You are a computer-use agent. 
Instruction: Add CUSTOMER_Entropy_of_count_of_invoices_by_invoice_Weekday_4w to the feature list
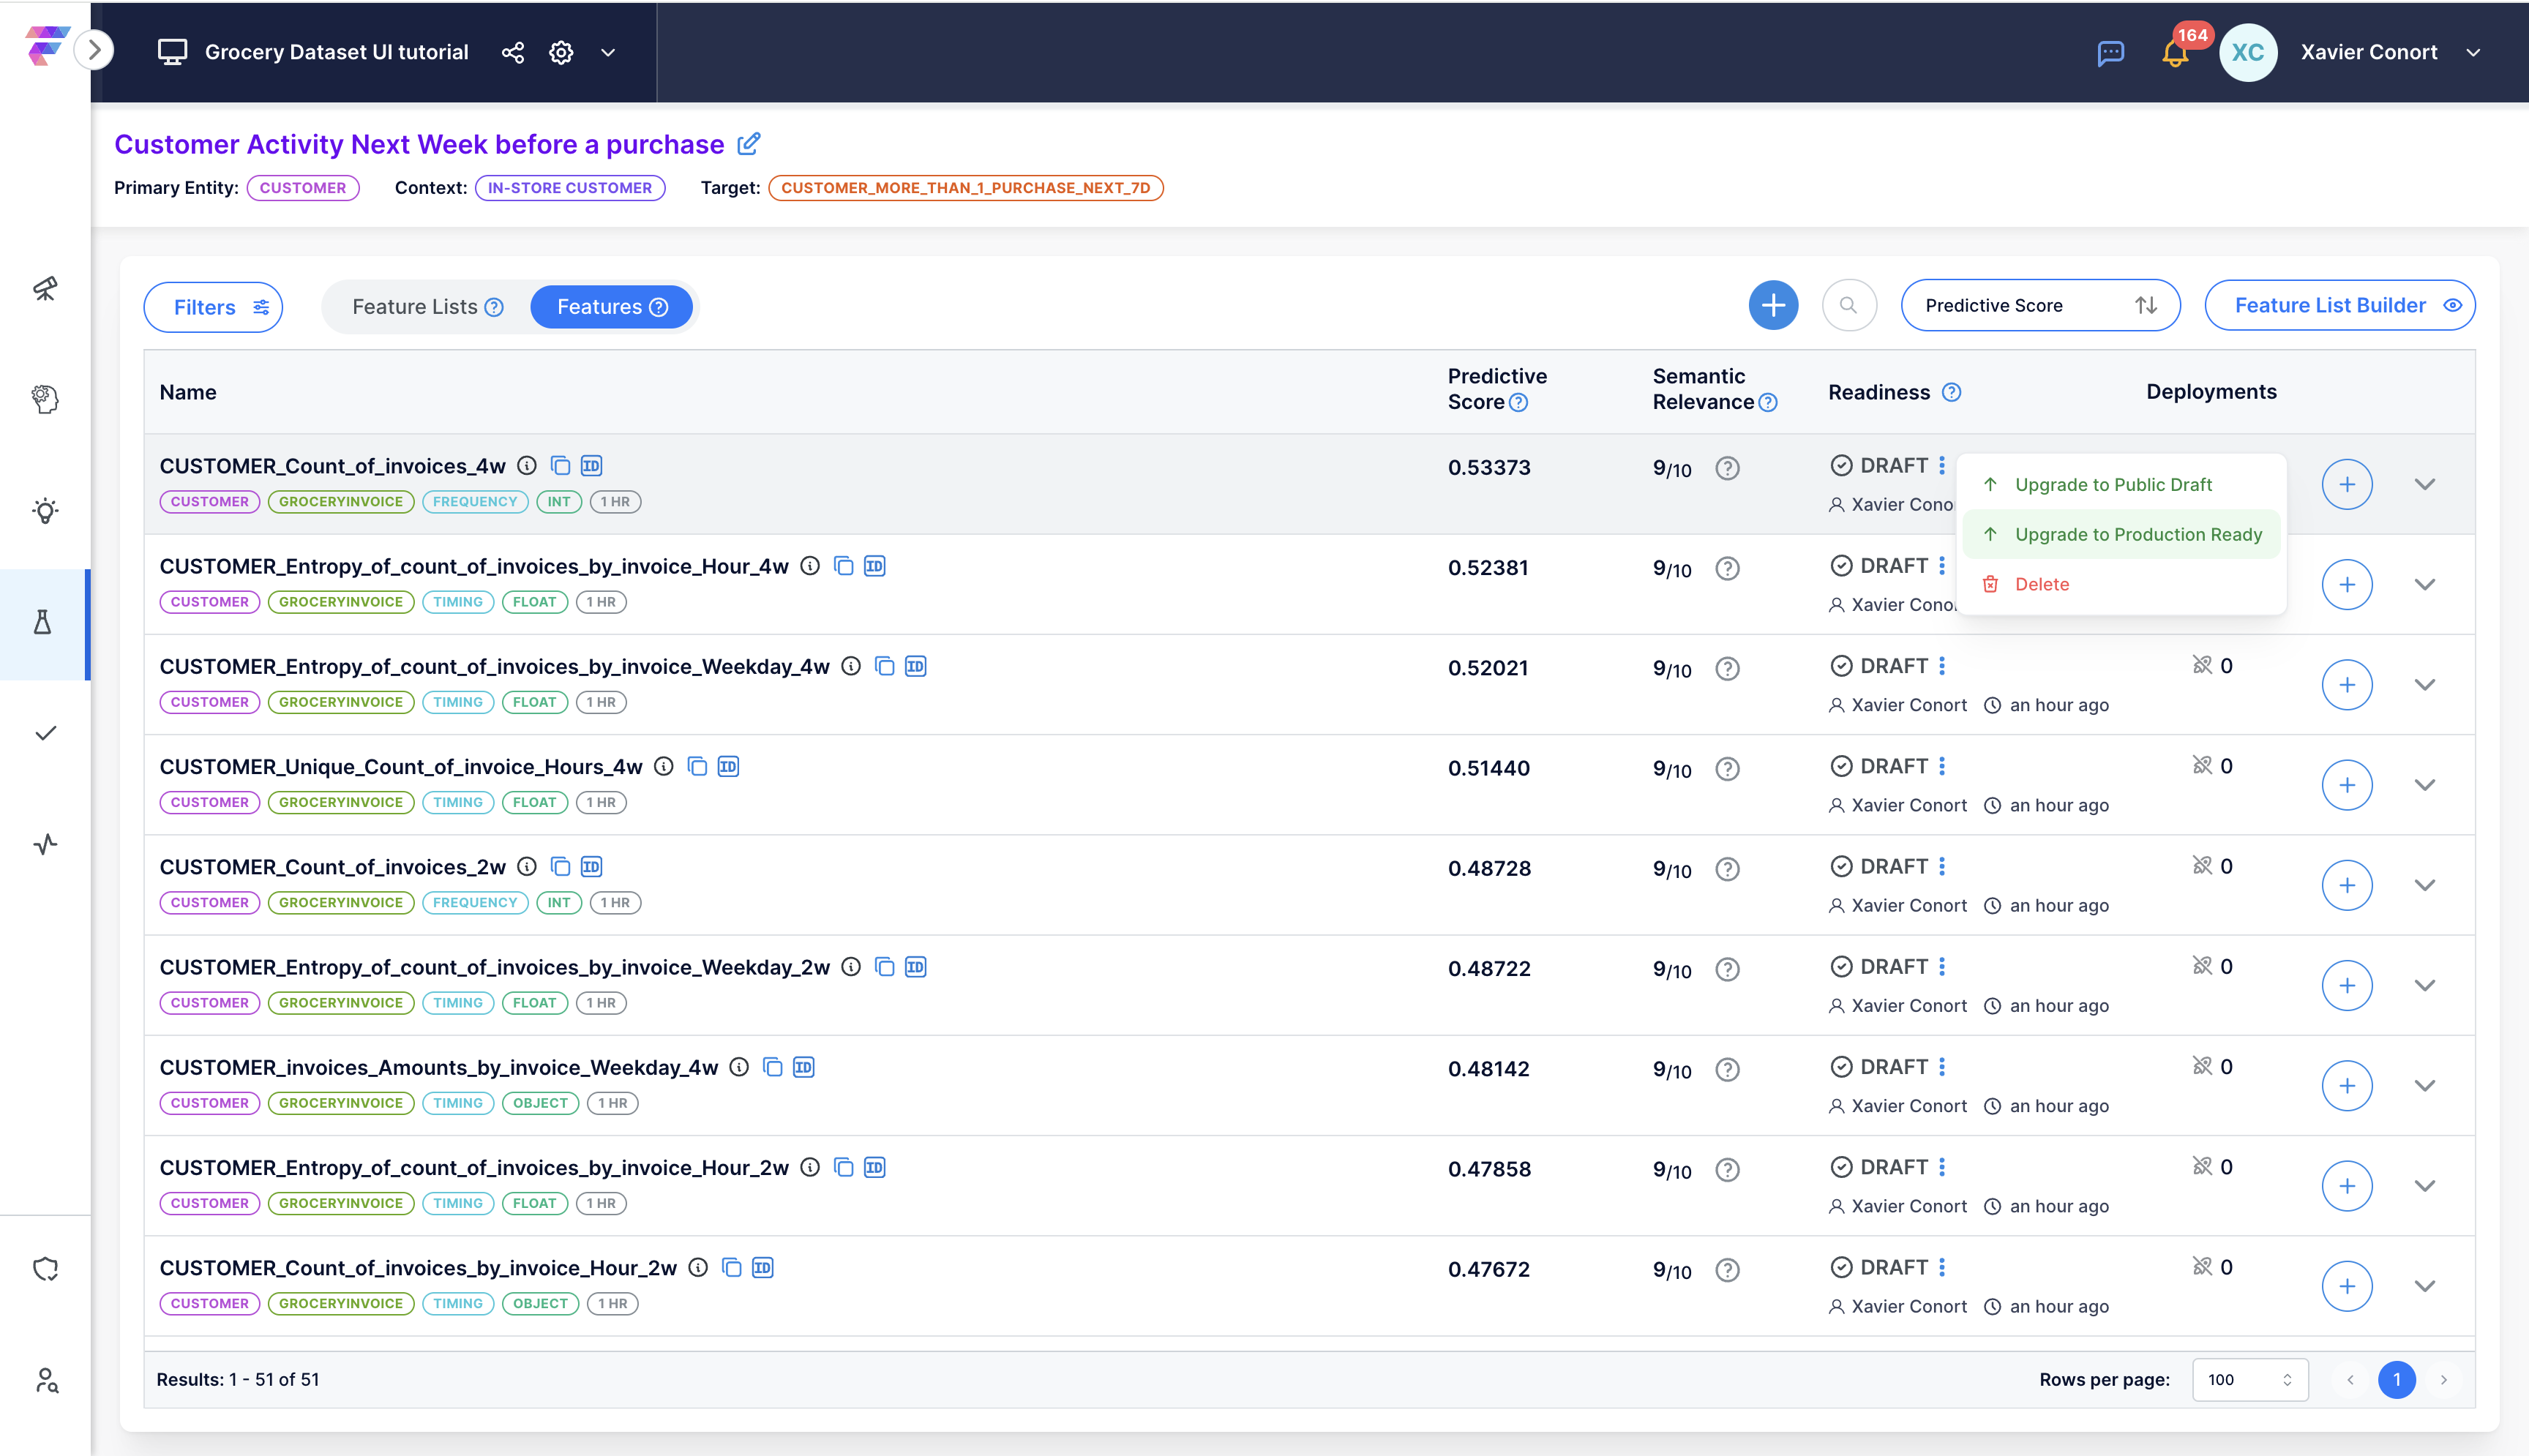2346,685
